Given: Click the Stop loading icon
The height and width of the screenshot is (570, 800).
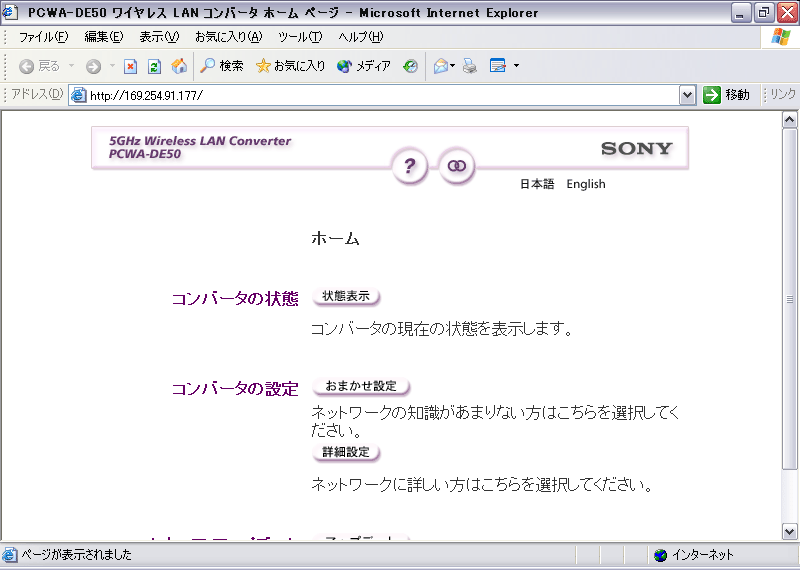Looking at the screenshot, I should pyautogui.click(x=131, y=66).
